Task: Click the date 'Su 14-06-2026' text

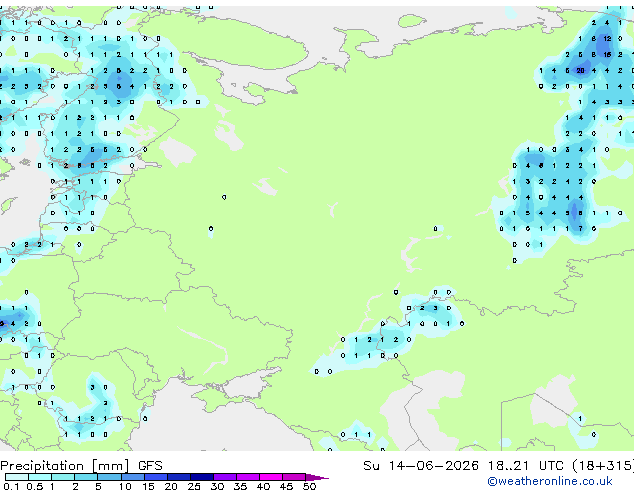Action: (x=421, y=466)
